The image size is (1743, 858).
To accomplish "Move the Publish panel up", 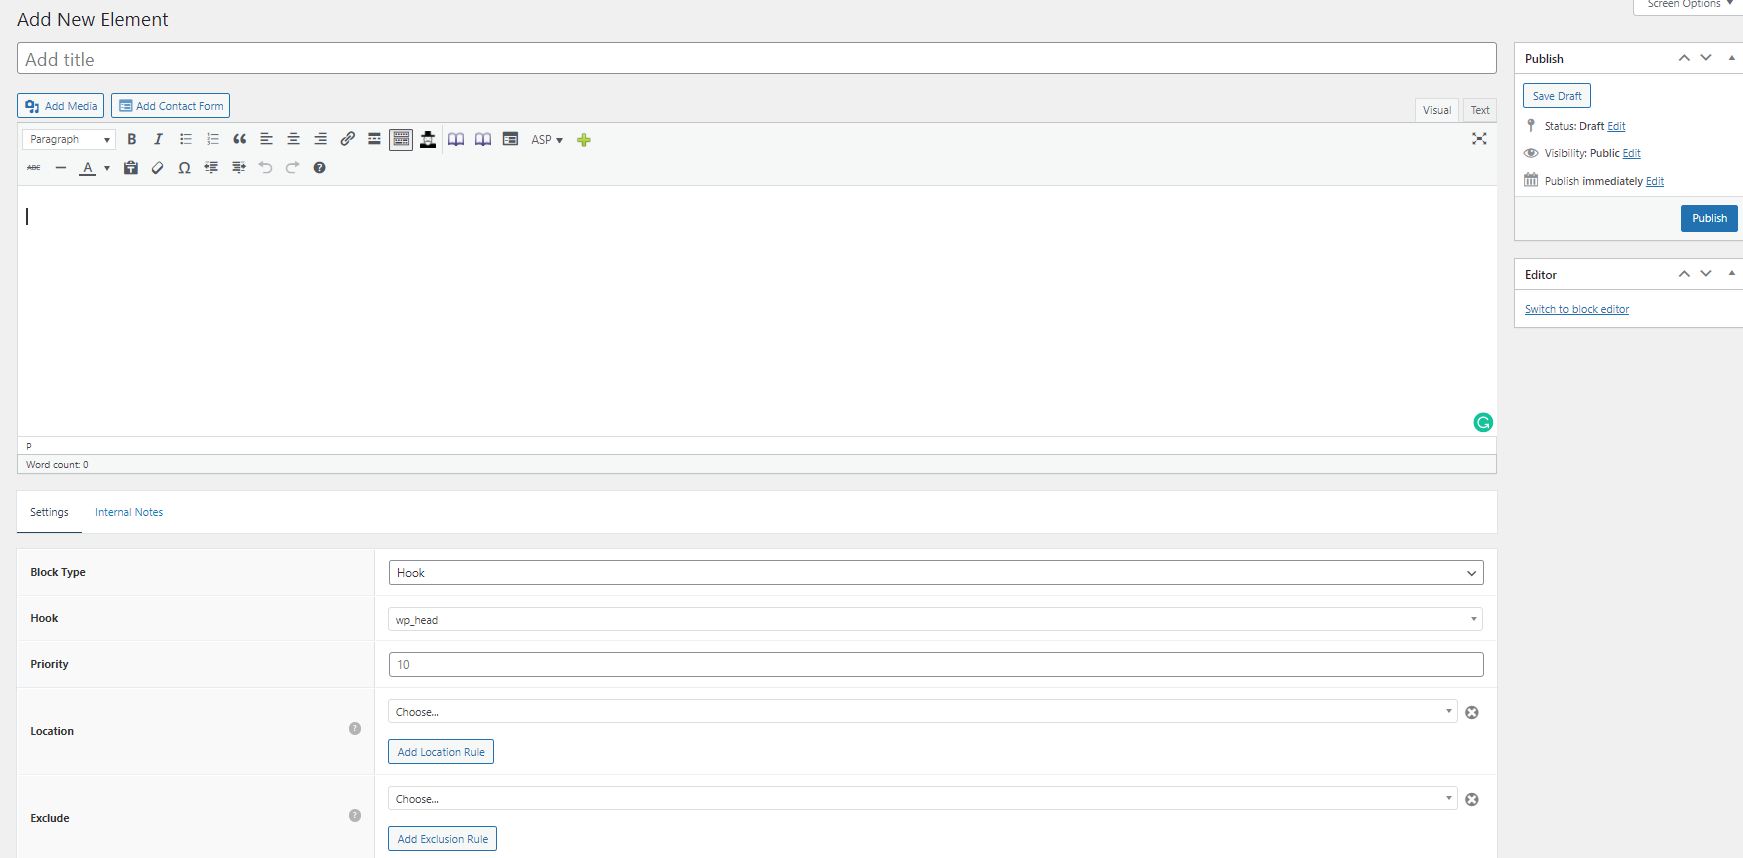I will tap(1684, 58).
